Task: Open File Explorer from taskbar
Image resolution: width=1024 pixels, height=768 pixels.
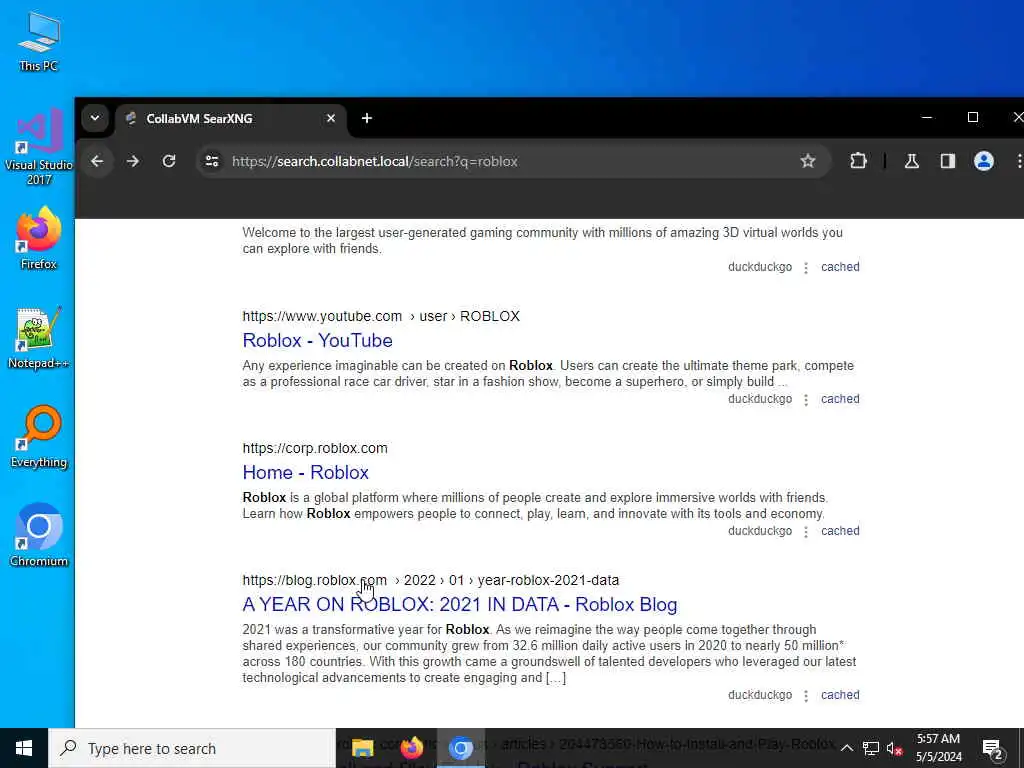Action: click(x=362, y=748)
